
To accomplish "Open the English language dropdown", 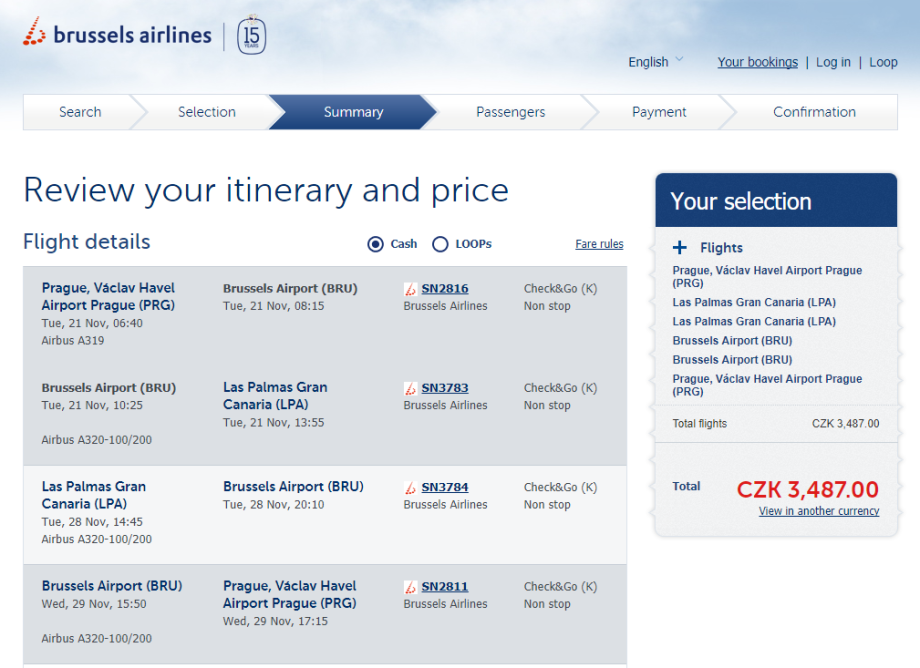I will (x=656, y=62).
